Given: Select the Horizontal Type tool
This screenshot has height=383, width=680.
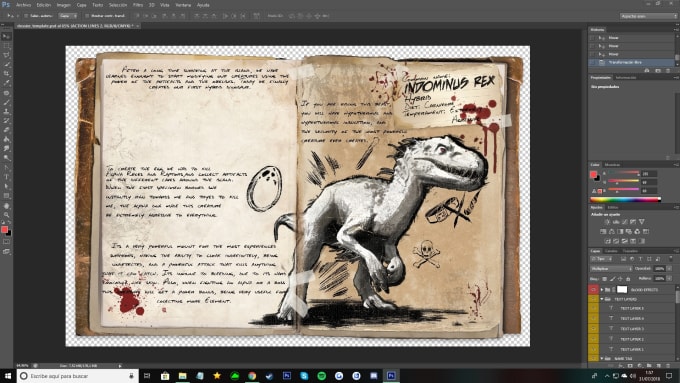Looking at the screenshot, I should pyautogui.click(x=6, y=177).
